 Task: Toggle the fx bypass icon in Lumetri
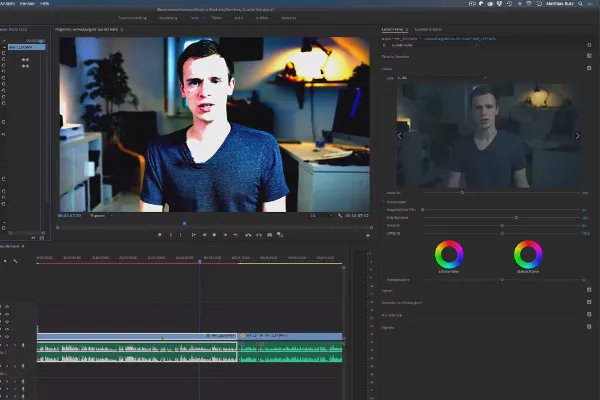384,45
